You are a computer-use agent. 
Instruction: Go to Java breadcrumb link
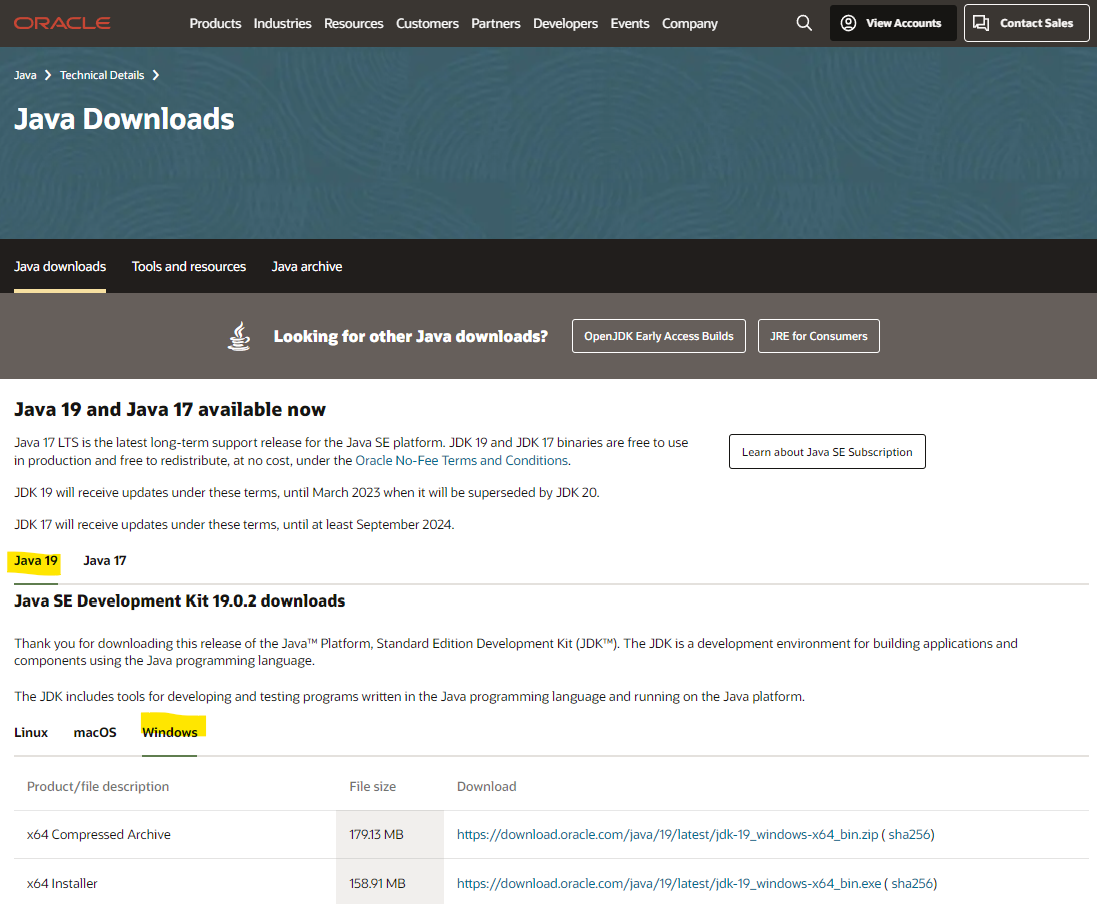click(25, 75)
